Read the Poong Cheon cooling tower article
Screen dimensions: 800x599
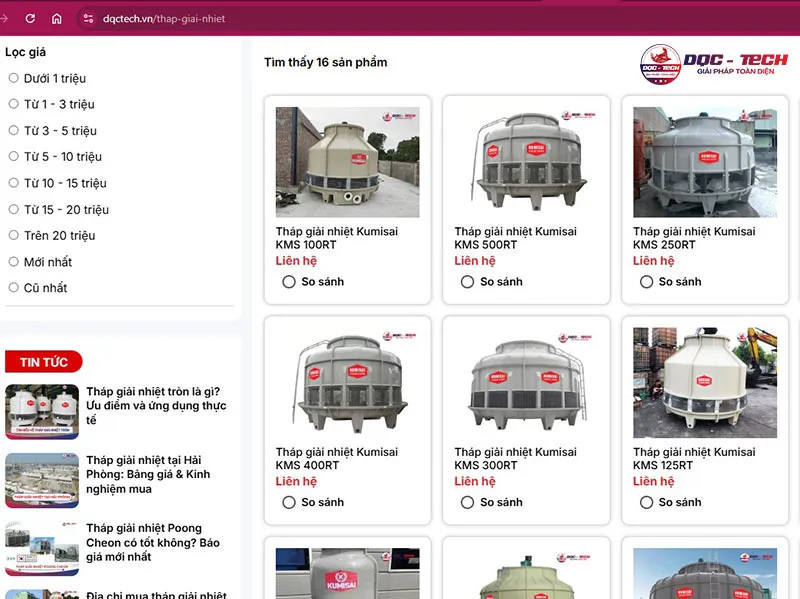coord(153,542)
